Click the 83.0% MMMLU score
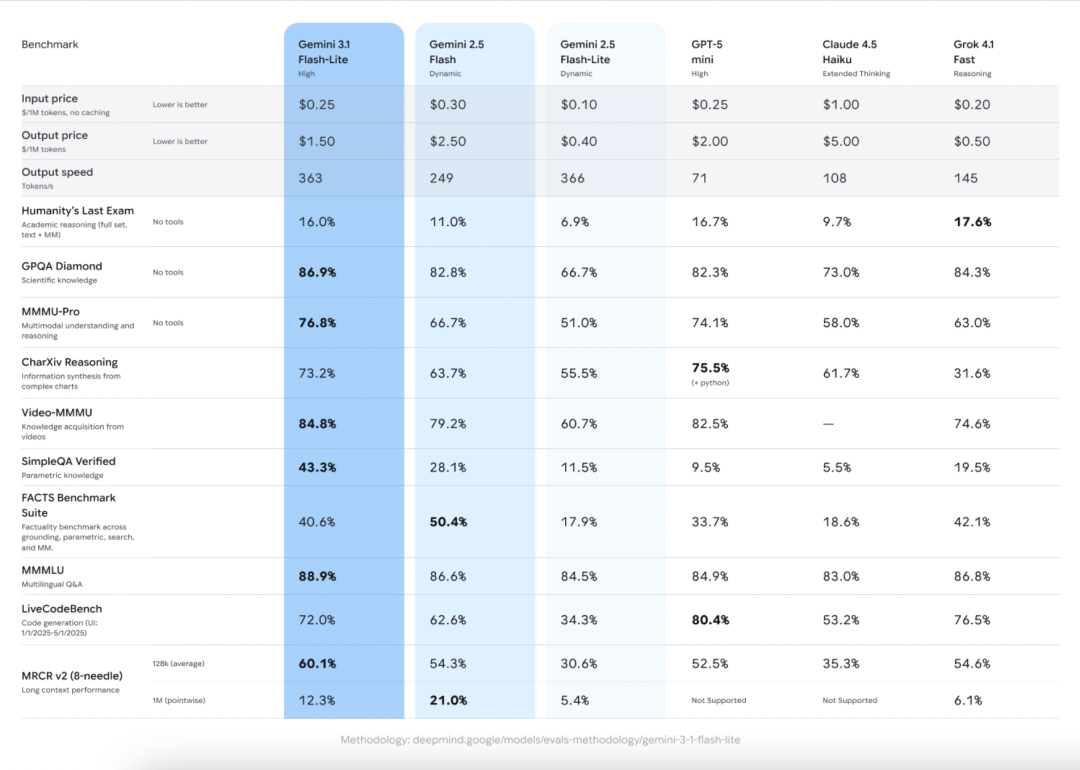The width and height of the screenshot is (1080, 770). click(x=841, y=576)
